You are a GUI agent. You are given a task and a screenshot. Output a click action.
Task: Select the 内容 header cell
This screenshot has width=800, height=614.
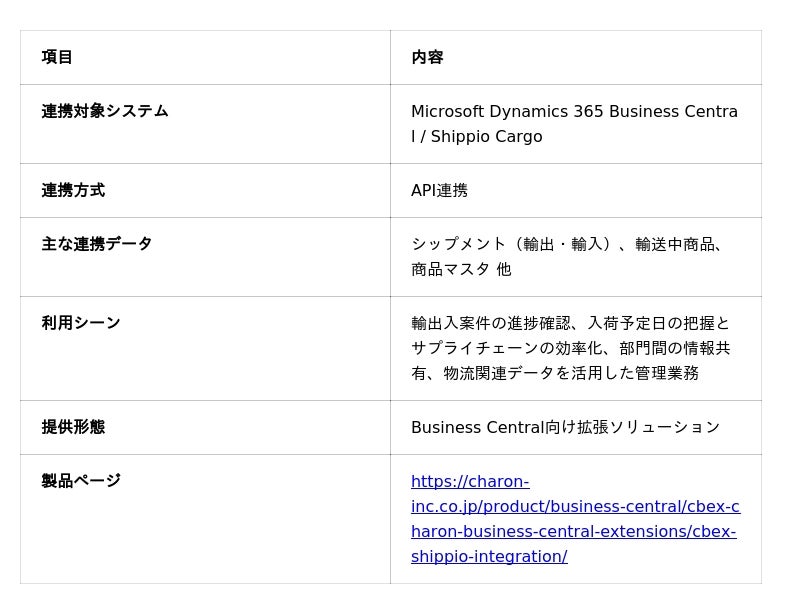coord(576,58)
